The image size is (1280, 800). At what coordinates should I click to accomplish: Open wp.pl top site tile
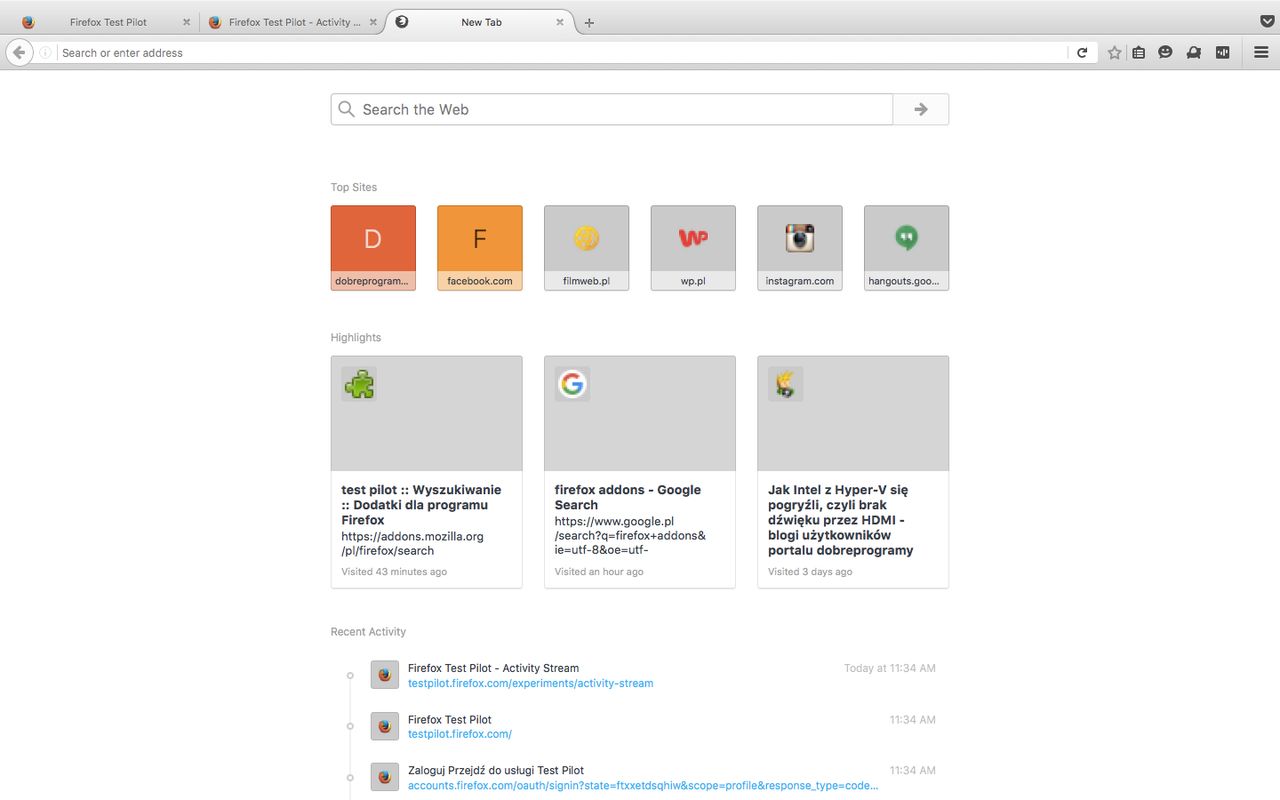(x=693, y=248)
